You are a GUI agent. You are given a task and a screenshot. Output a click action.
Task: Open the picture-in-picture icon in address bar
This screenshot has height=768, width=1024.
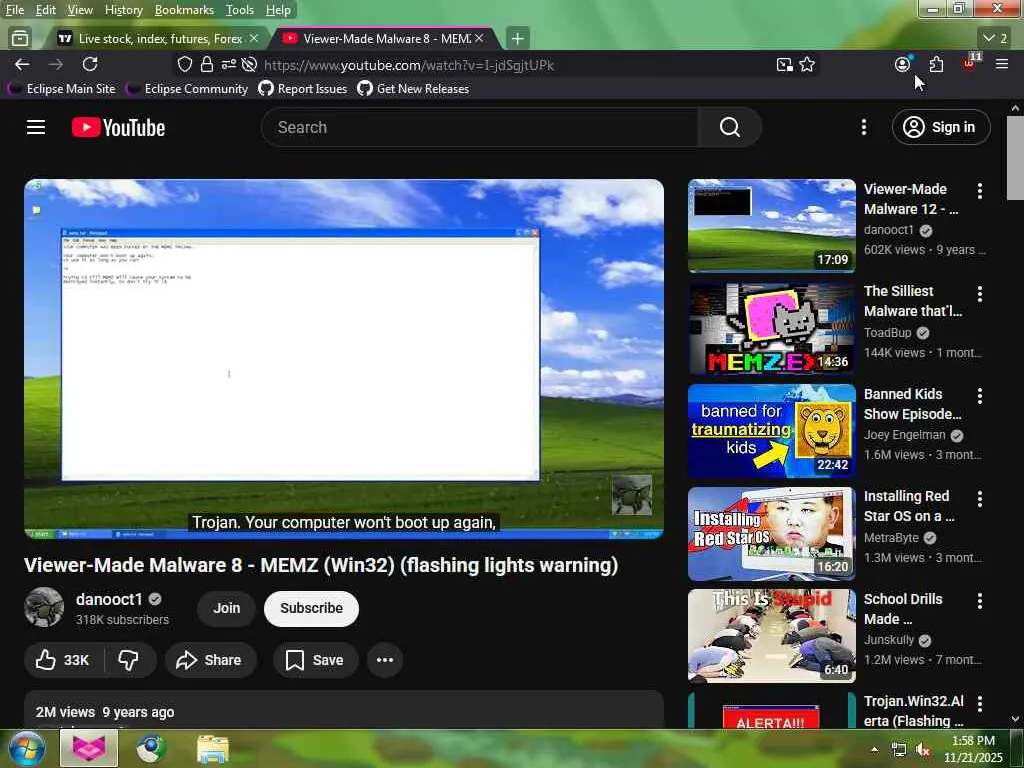(784, 64)
